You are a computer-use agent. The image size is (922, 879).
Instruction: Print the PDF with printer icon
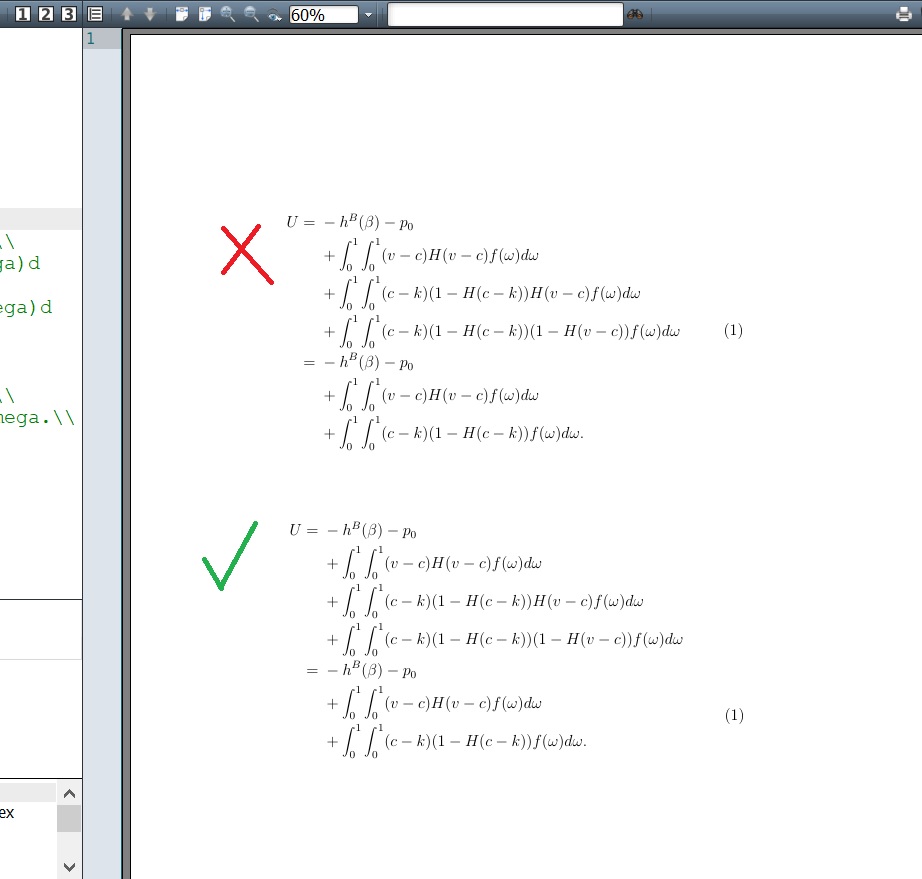tap(904, 15)
